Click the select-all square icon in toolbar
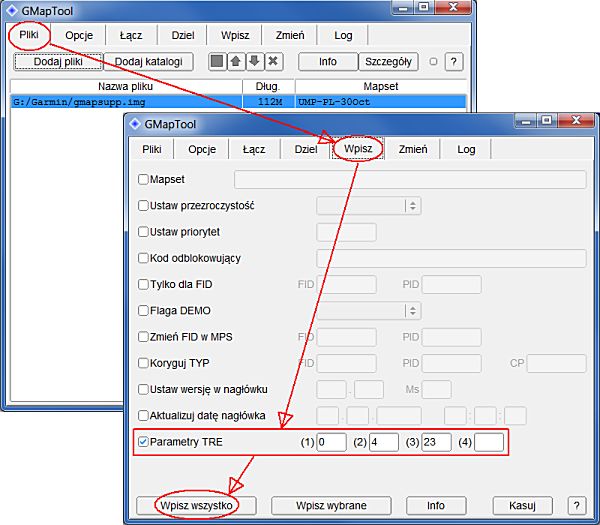 click(217, 62)
